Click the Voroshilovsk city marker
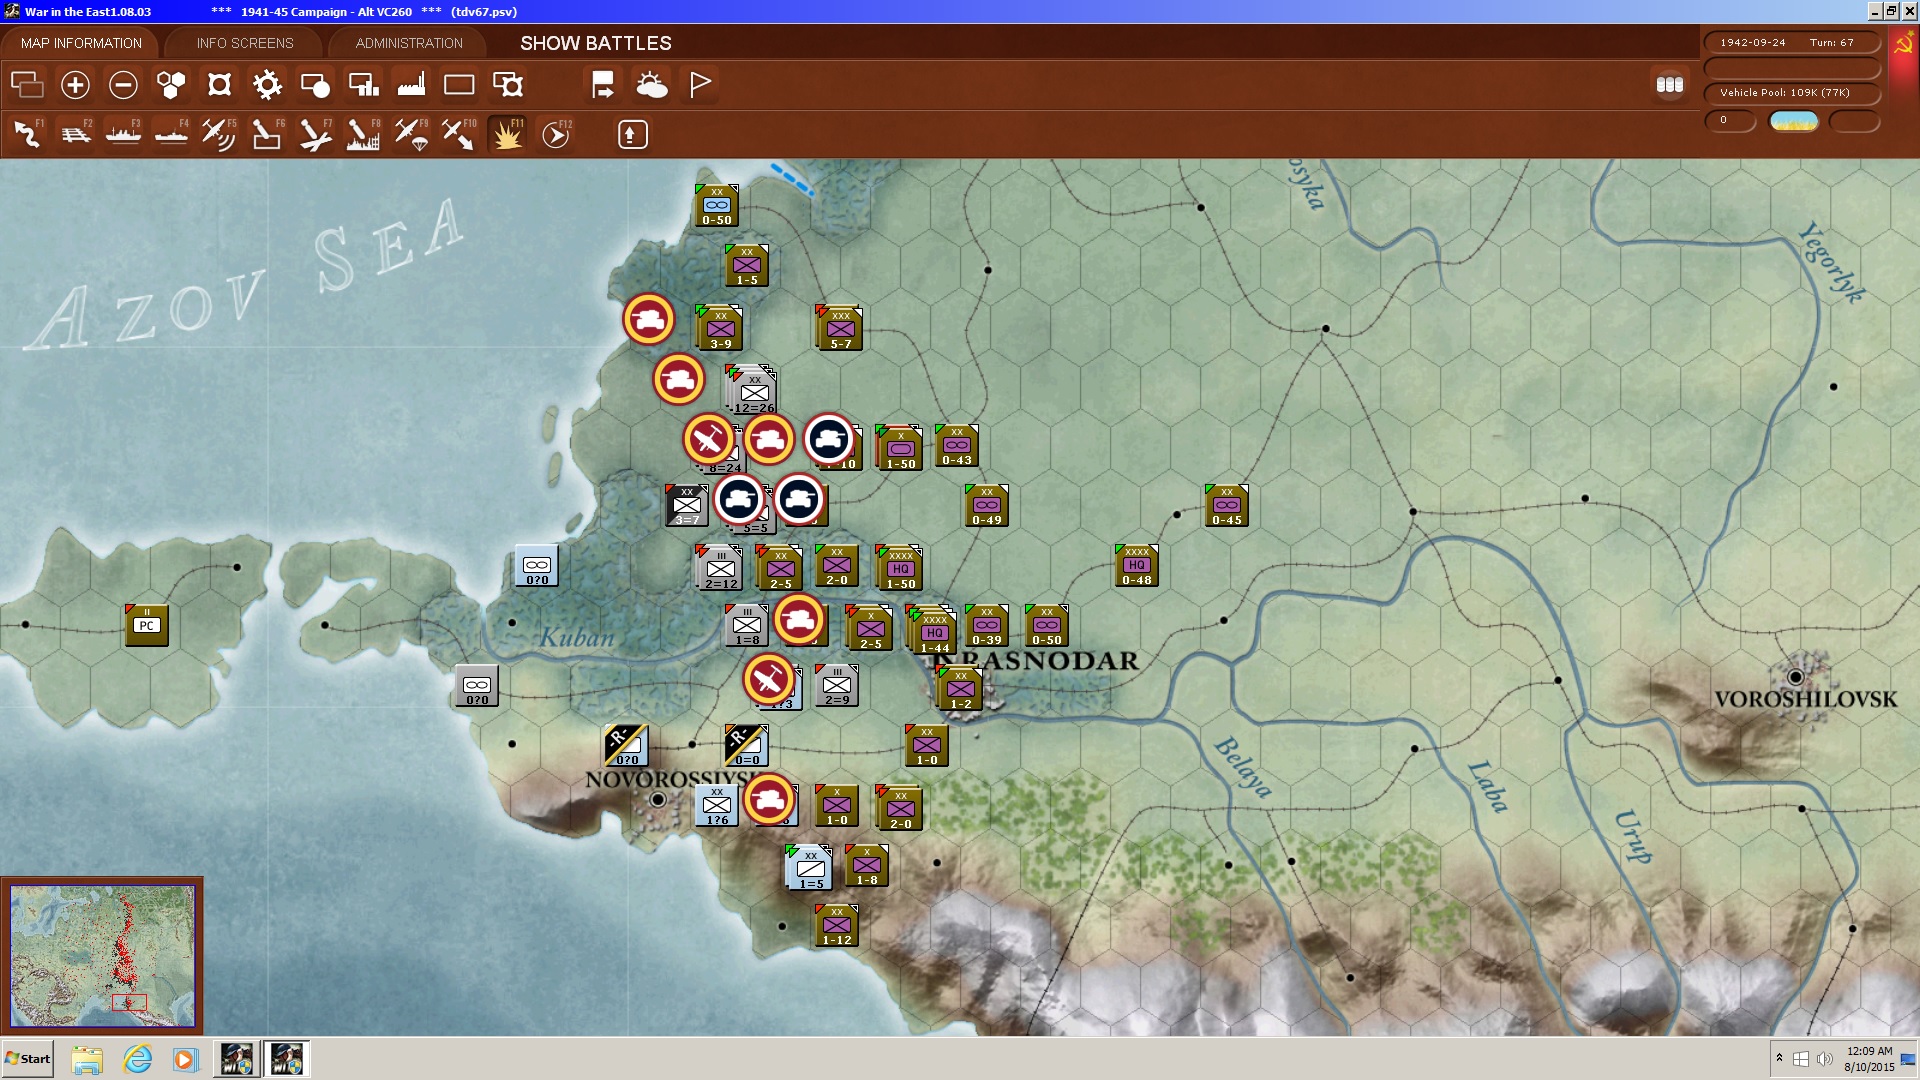The image size is (1920, 1080). pos(1796,677)
